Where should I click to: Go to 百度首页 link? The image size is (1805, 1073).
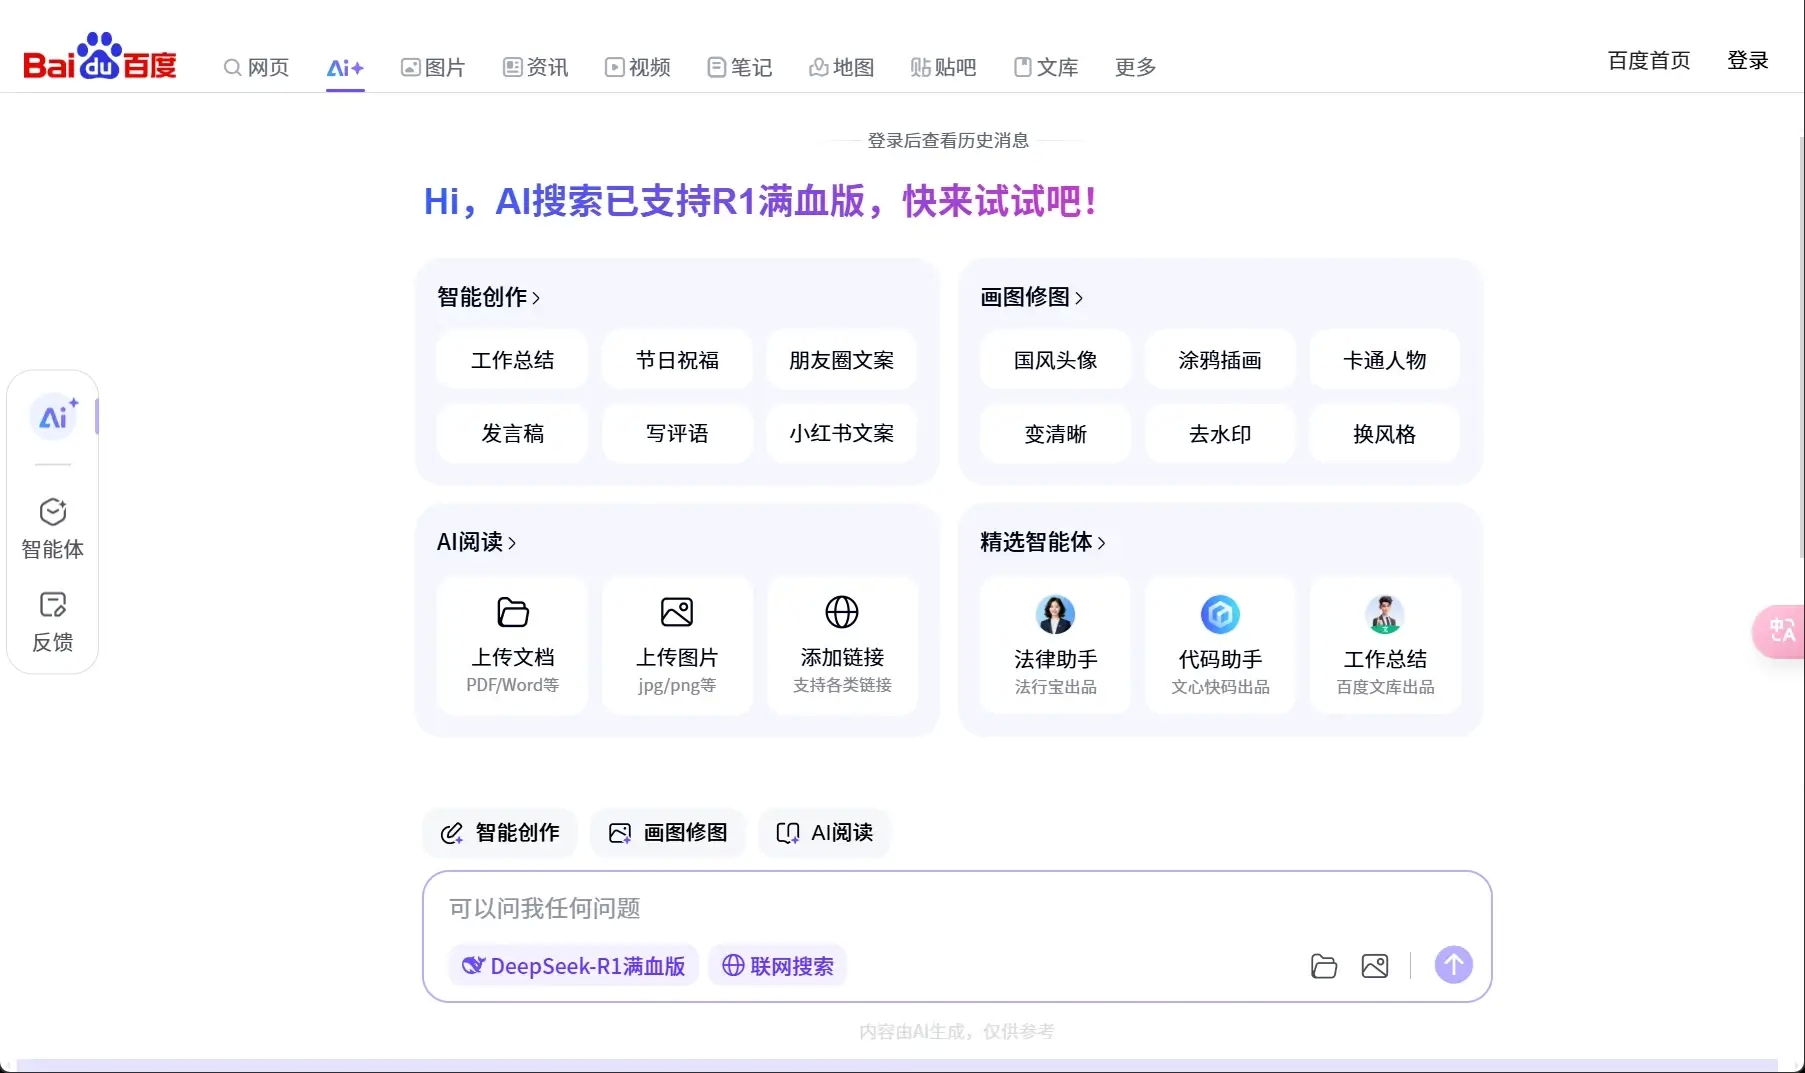1649,60
